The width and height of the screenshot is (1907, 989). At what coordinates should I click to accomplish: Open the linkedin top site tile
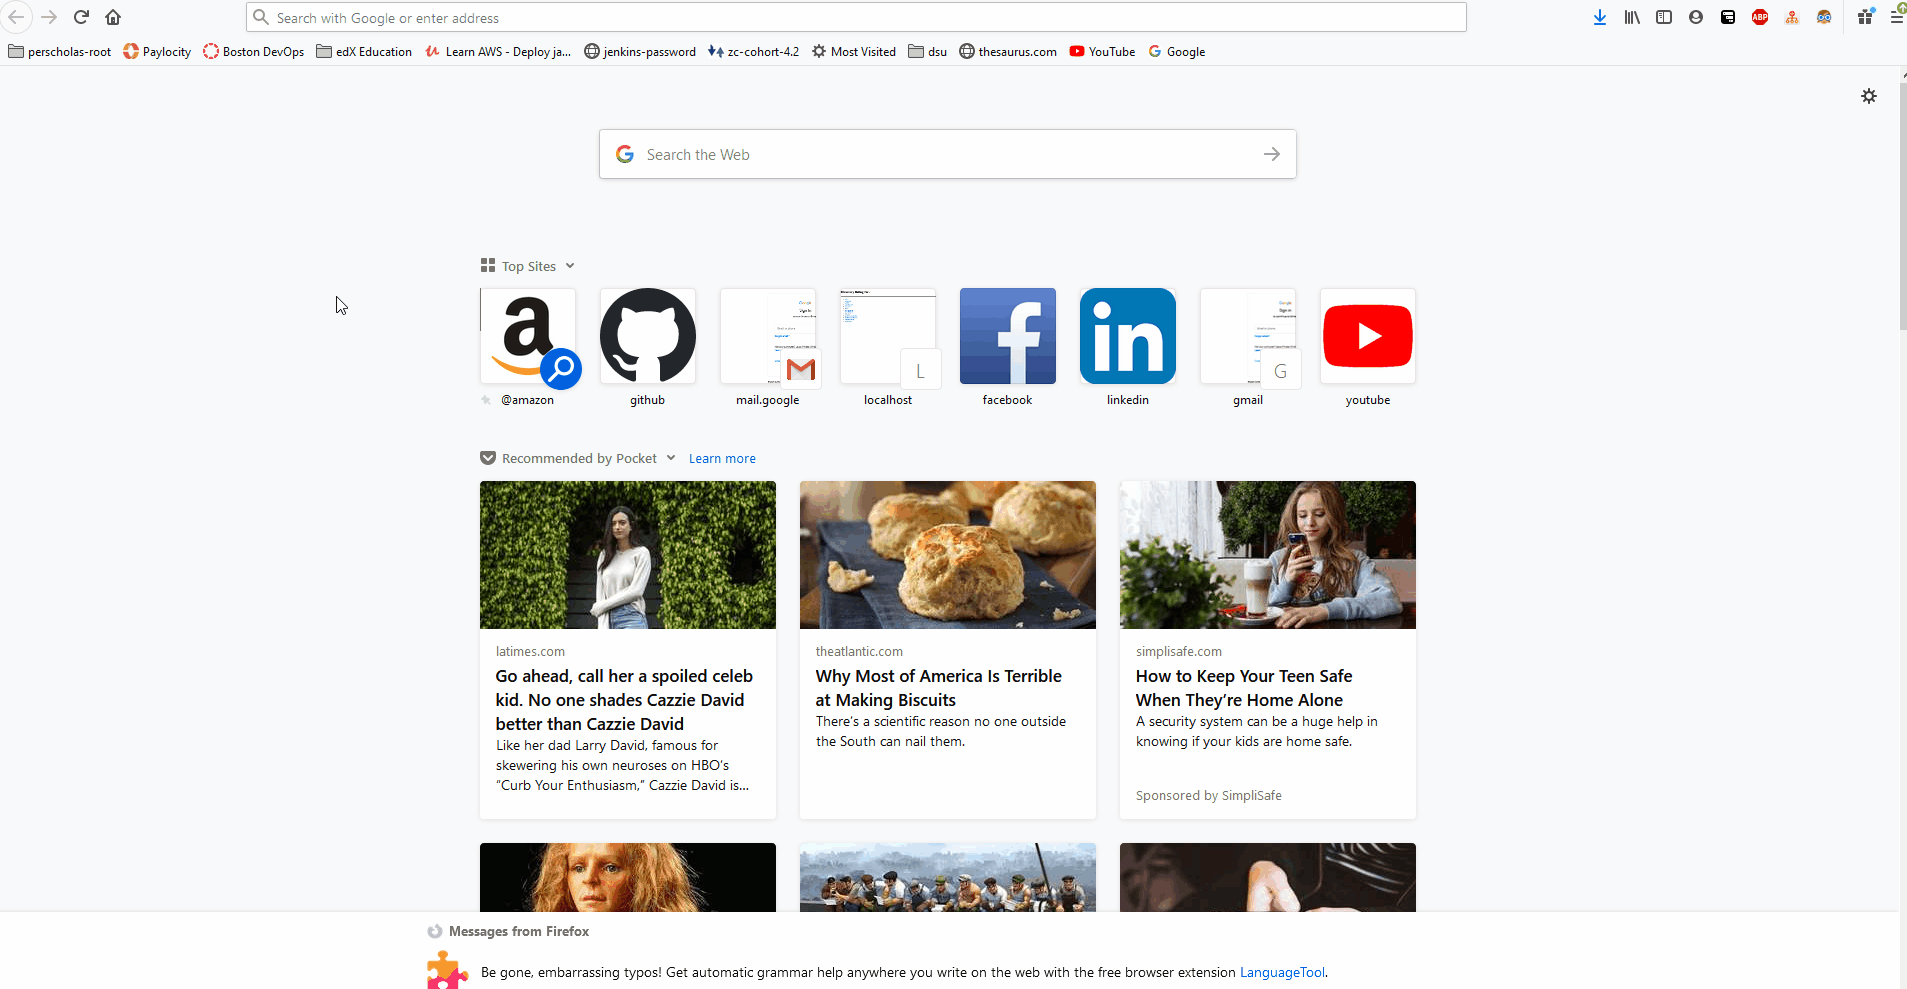1127,337
